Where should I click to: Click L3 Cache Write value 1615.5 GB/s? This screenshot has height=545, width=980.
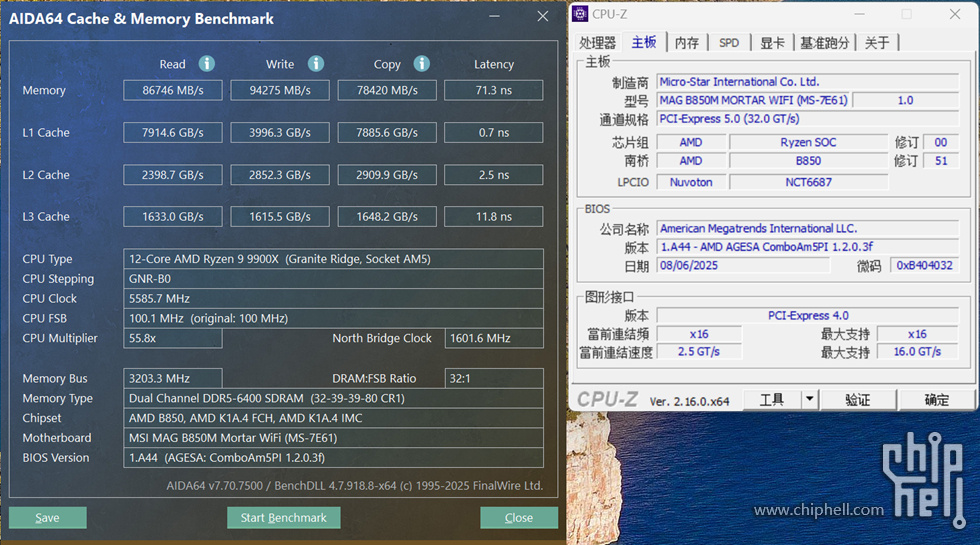[280, 216]
